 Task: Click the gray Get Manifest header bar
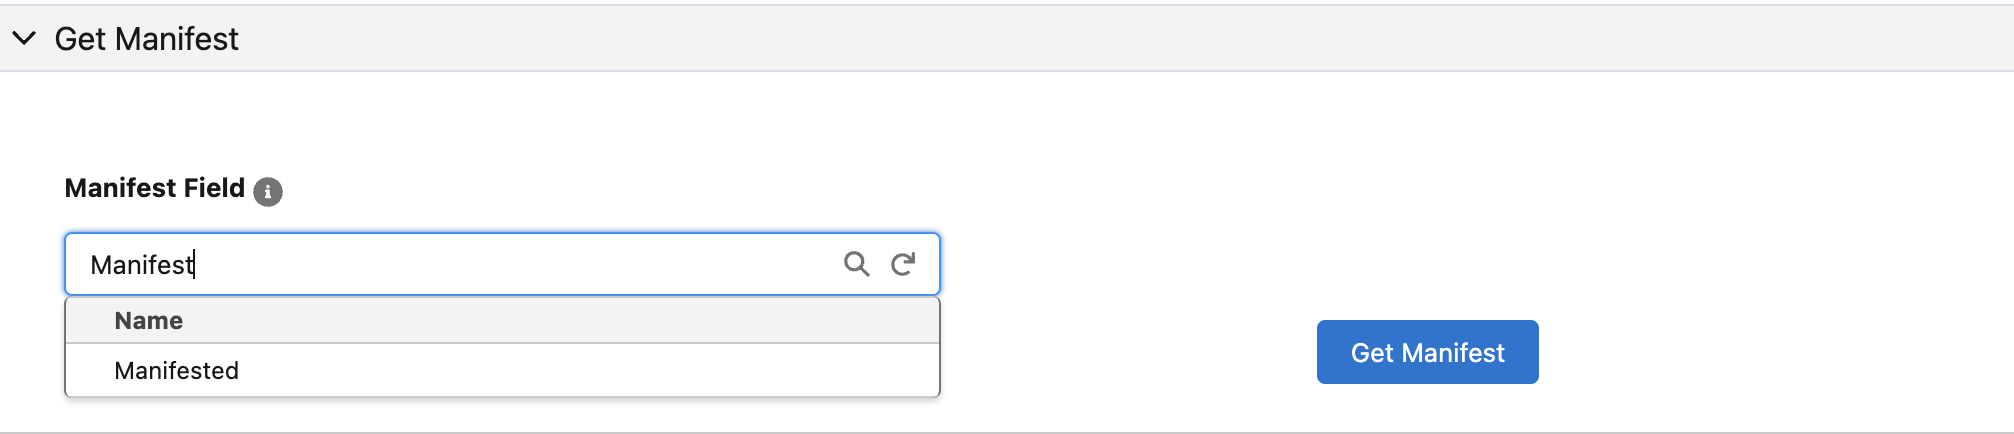[x=1000, y=38]
